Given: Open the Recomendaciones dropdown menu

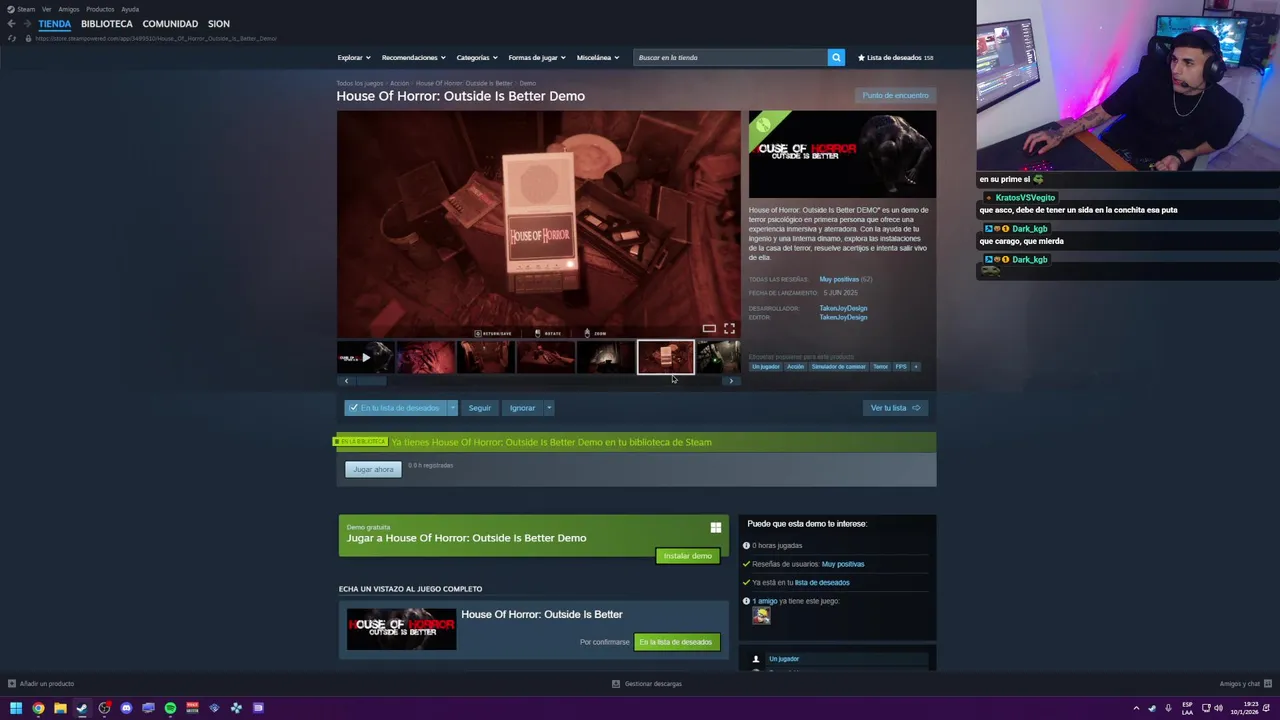Looking at the screenshot, I should (x=413, y=57).
